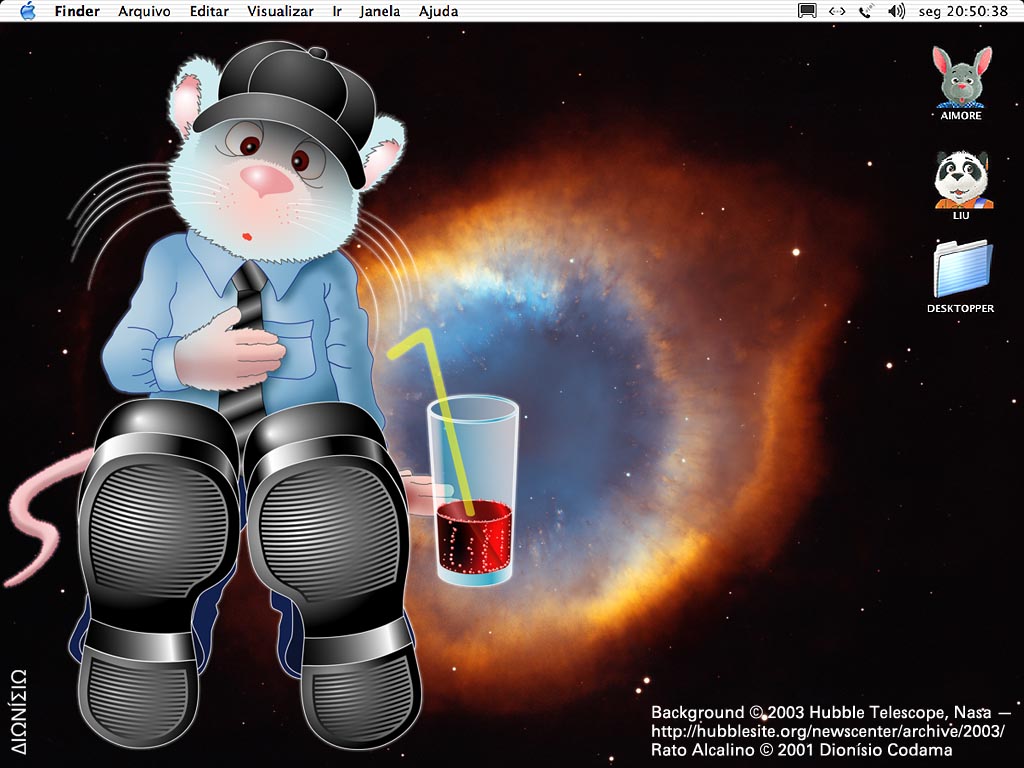Select the AIMORE rabbit desktop icon
1024x768 pixels.
click(960, 78)
